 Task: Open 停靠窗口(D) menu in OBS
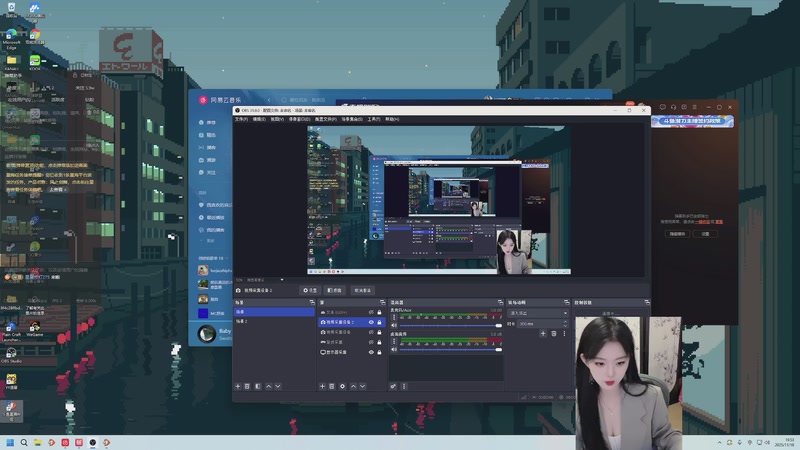click(x=299, y=119)
